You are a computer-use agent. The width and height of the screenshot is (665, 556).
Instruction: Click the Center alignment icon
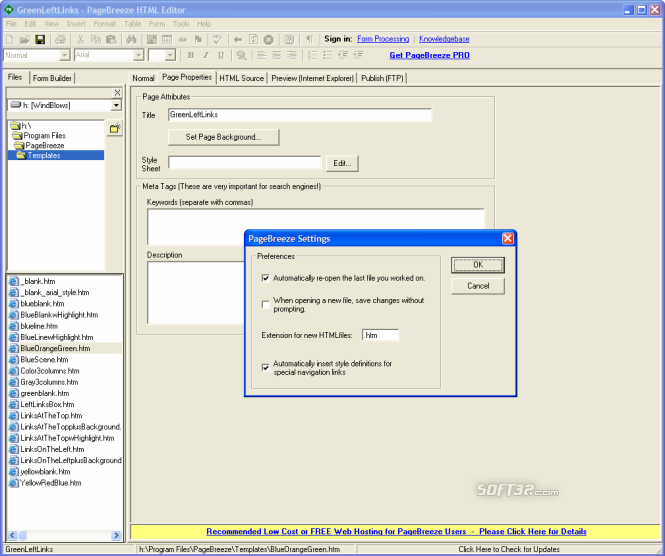[x=277, y=55]
